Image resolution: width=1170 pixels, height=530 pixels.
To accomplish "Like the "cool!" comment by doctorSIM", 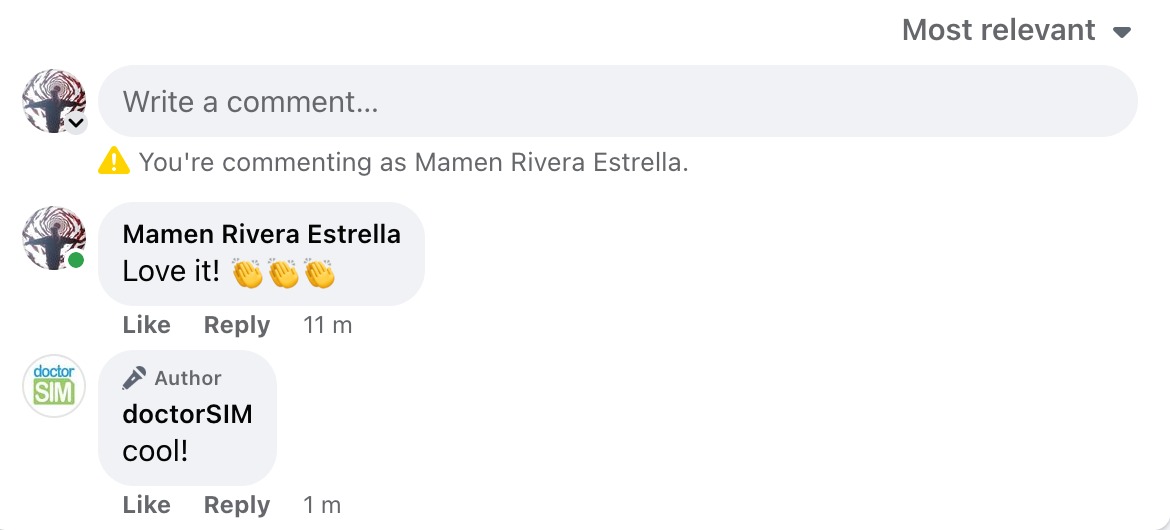I will (x=146, y=505).
